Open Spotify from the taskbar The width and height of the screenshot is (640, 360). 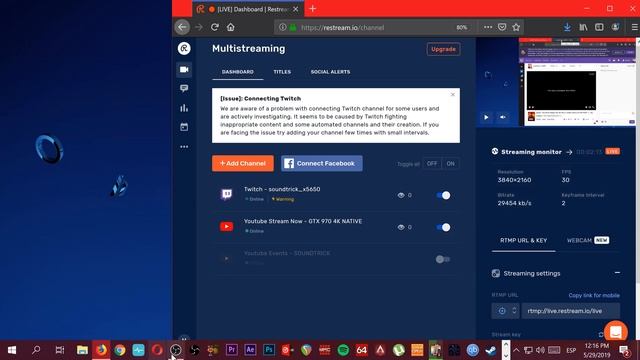(343, 350)
